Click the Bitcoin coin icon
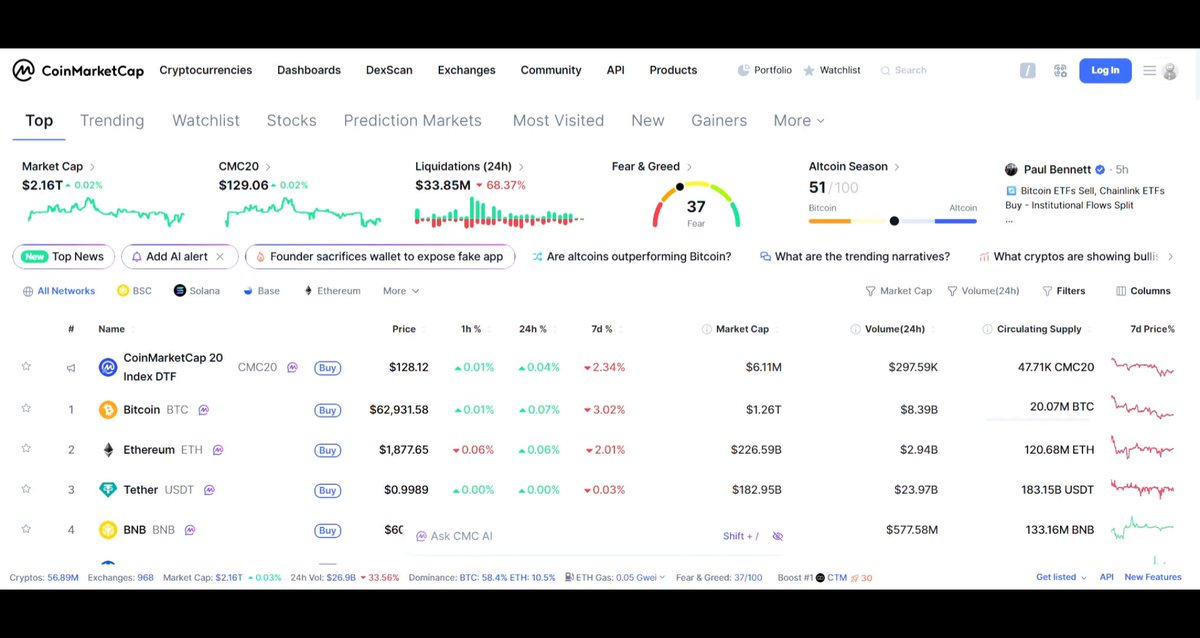The image size is (1200, 638). pyautogui.click(x=108, y=409)
